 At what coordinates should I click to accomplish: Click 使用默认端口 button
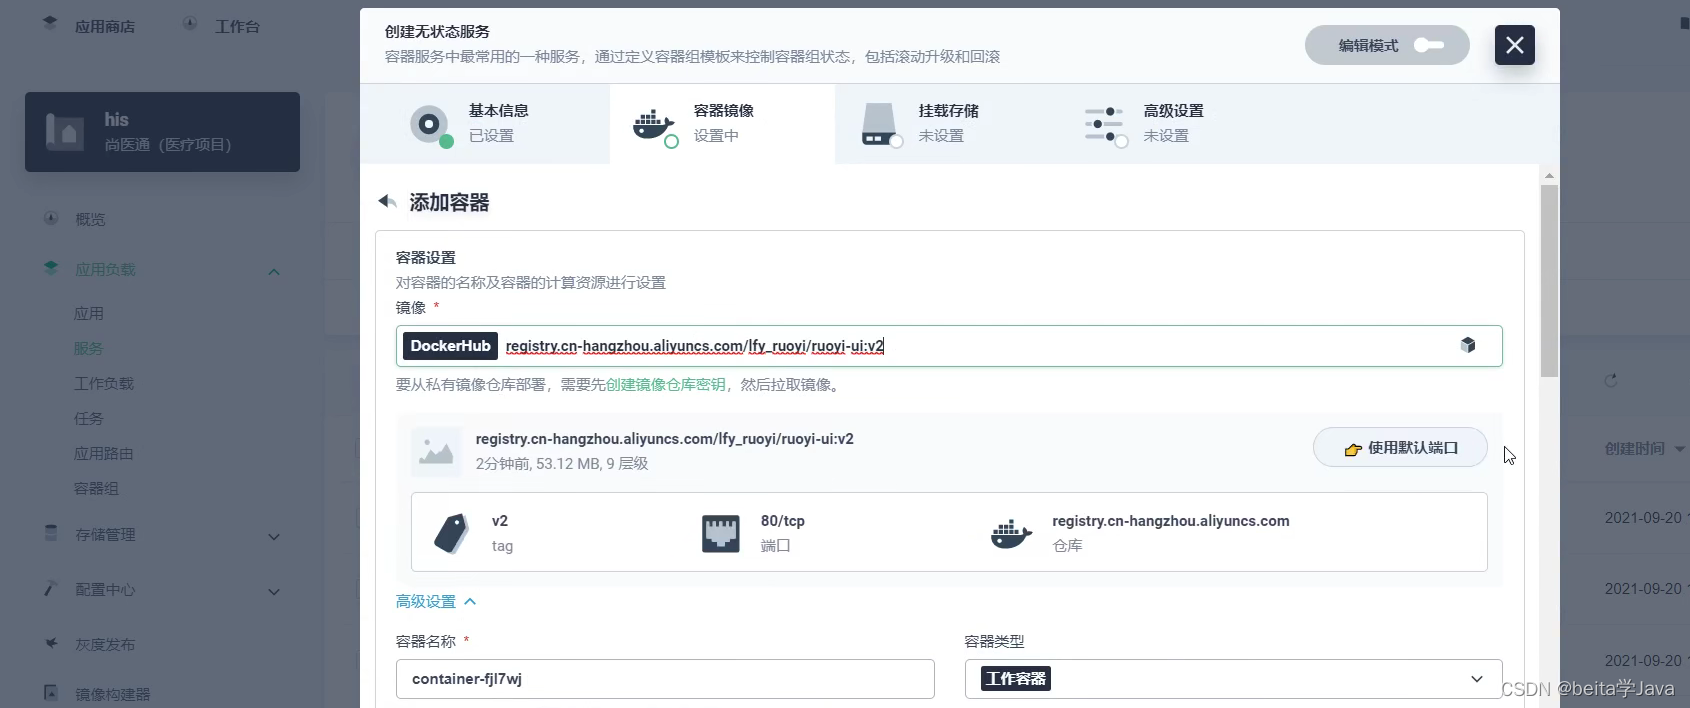(x=1400, y=448)
